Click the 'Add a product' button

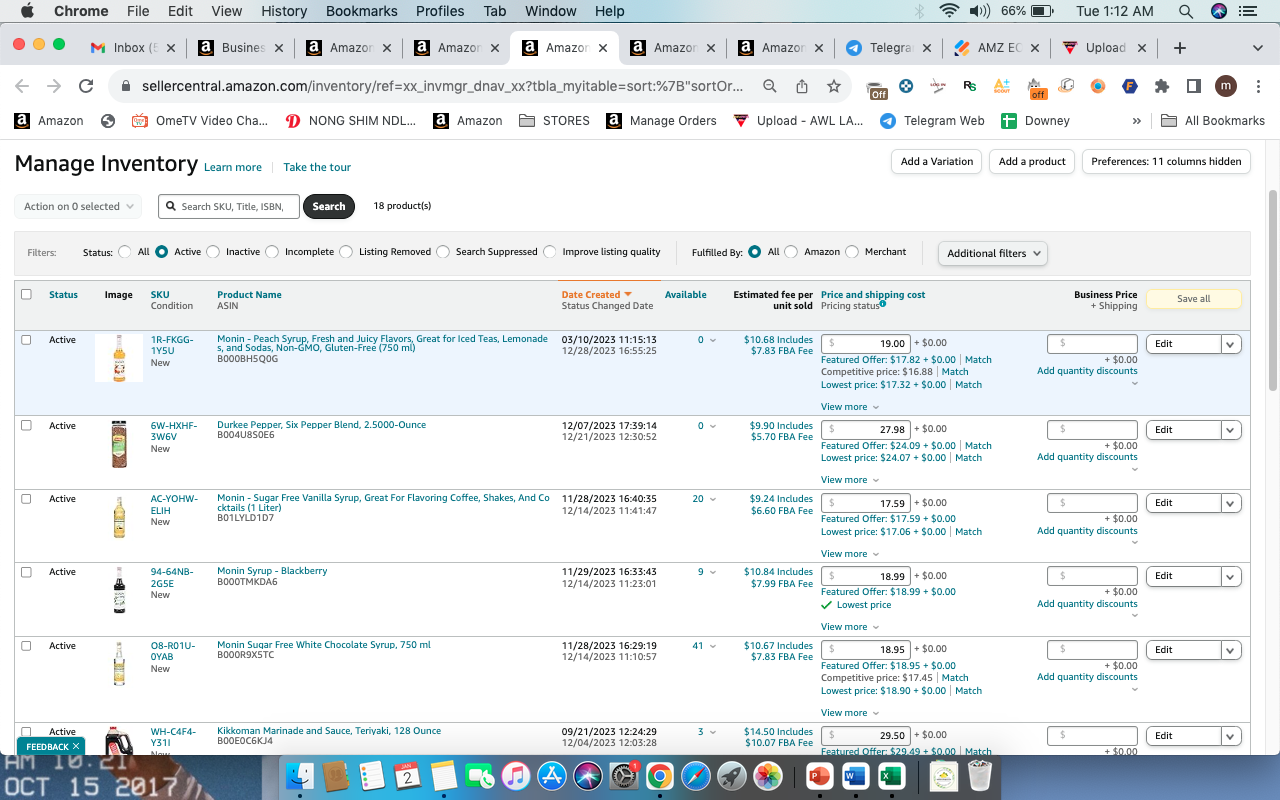(1033, 161)
